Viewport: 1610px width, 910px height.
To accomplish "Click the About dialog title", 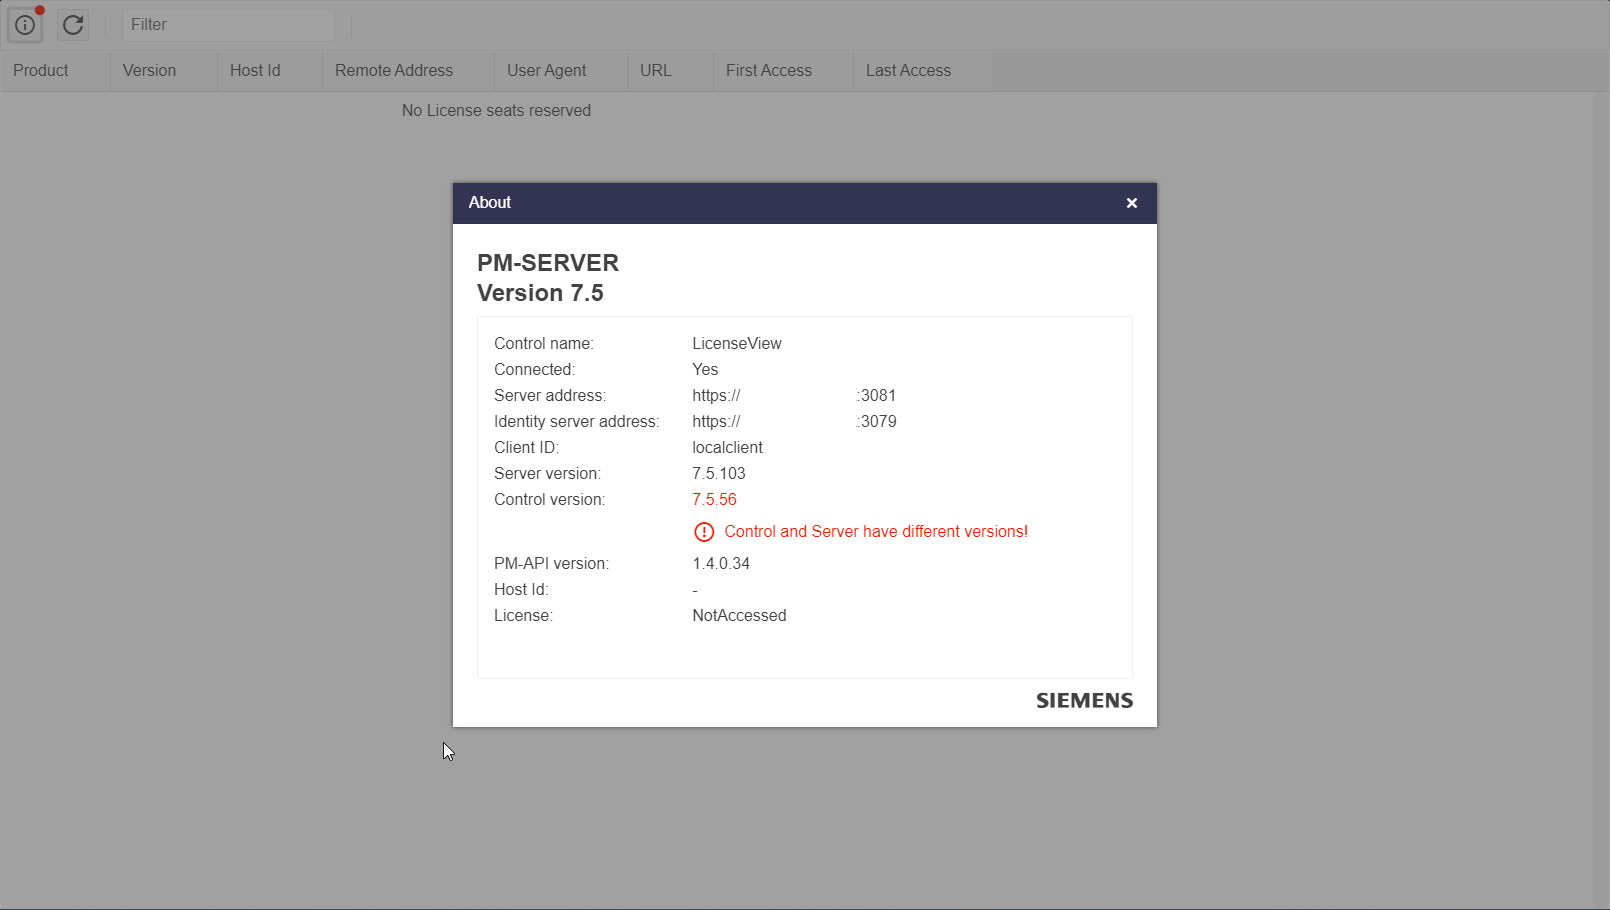I will [490, 203].
